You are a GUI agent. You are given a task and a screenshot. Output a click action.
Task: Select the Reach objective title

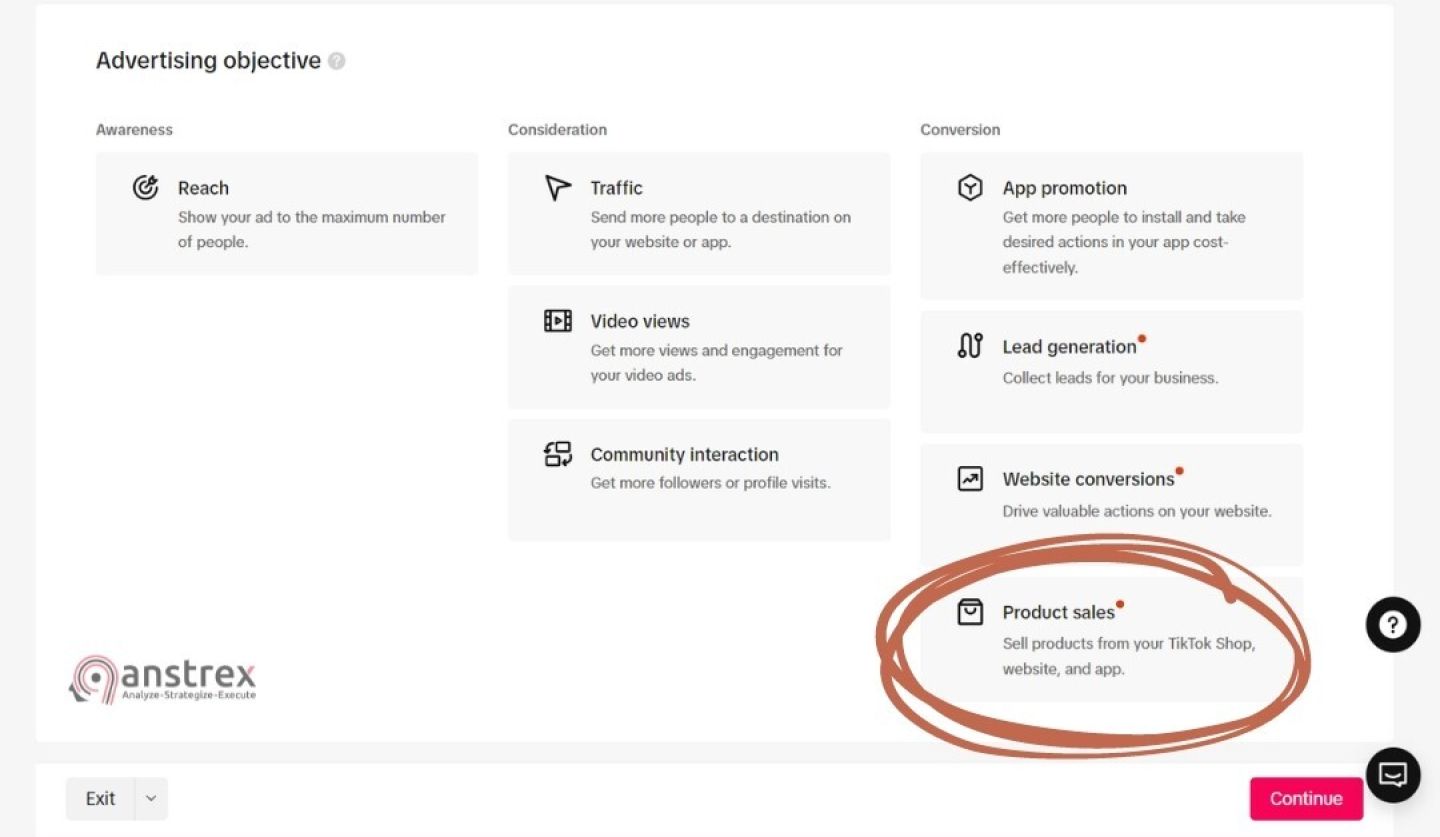click(x=203, y=188)
